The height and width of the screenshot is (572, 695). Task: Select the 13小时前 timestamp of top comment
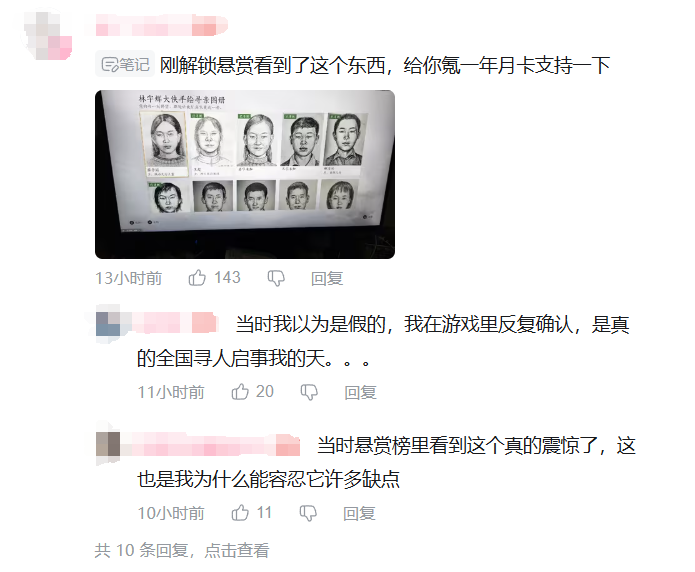129,278
